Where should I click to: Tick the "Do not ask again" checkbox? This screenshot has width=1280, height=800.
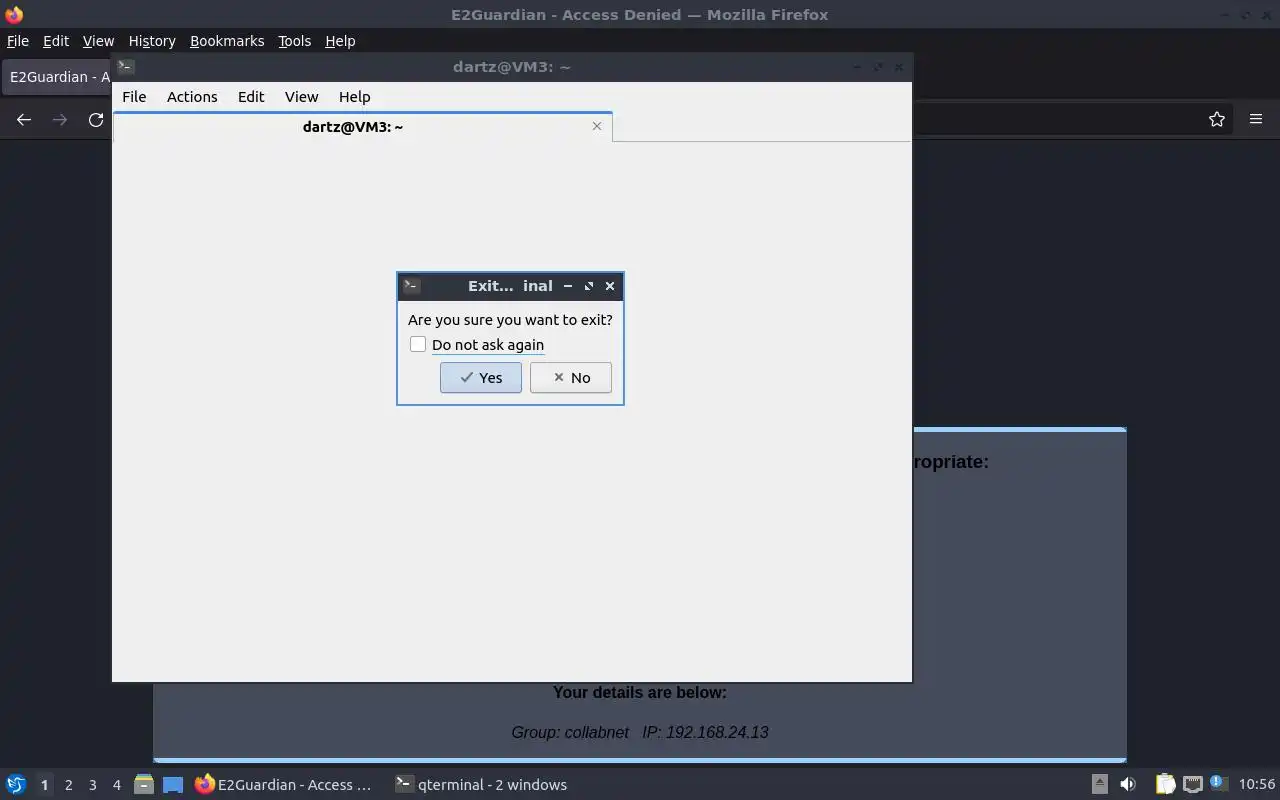(418, 344)
